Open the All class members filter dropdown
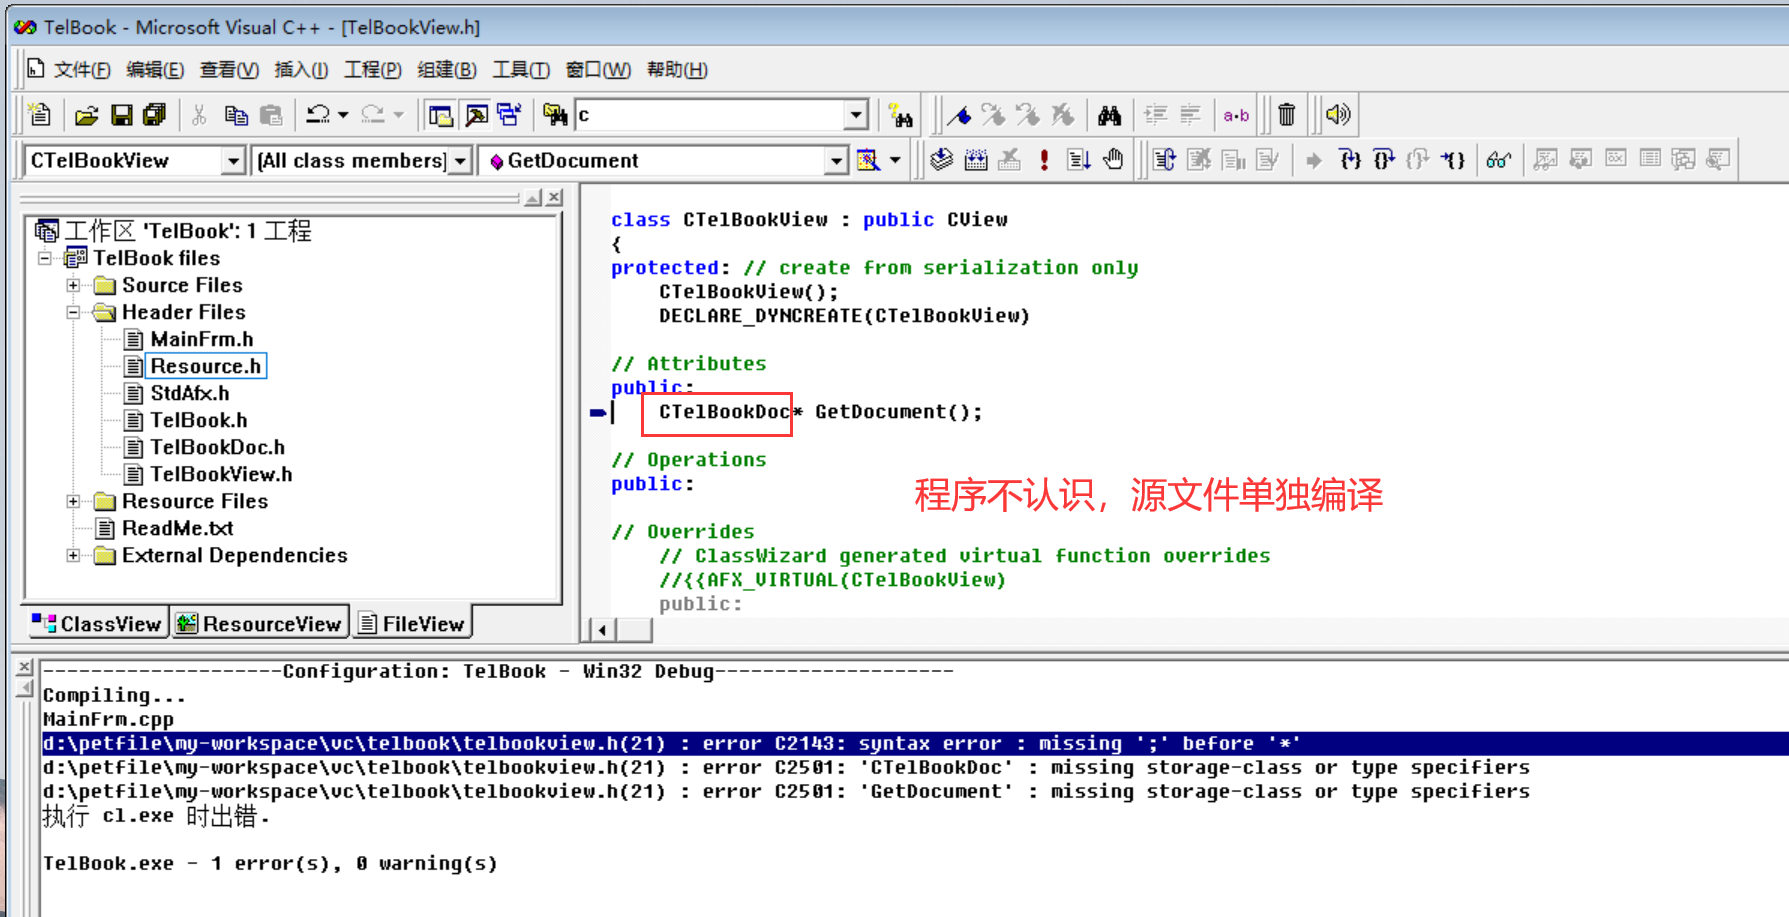Screen dimensions: 1789x917 point(460,160)
